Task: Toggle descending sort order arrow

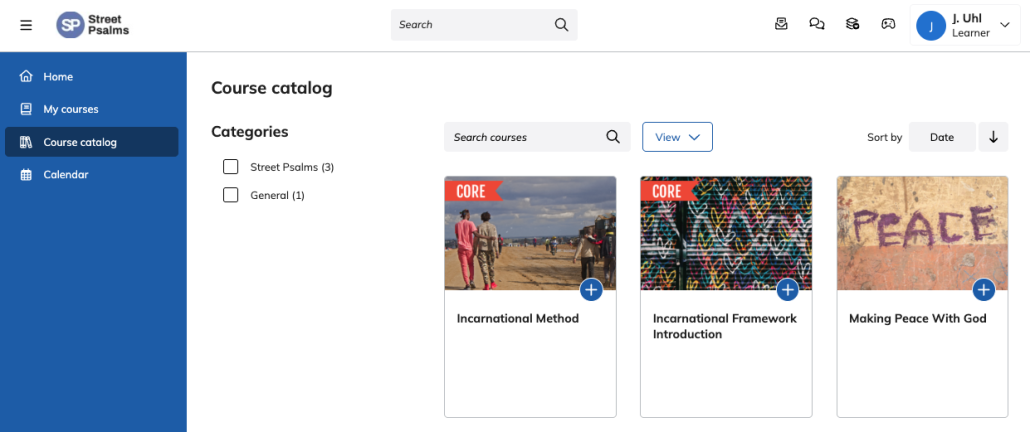Action: point(993,137)
